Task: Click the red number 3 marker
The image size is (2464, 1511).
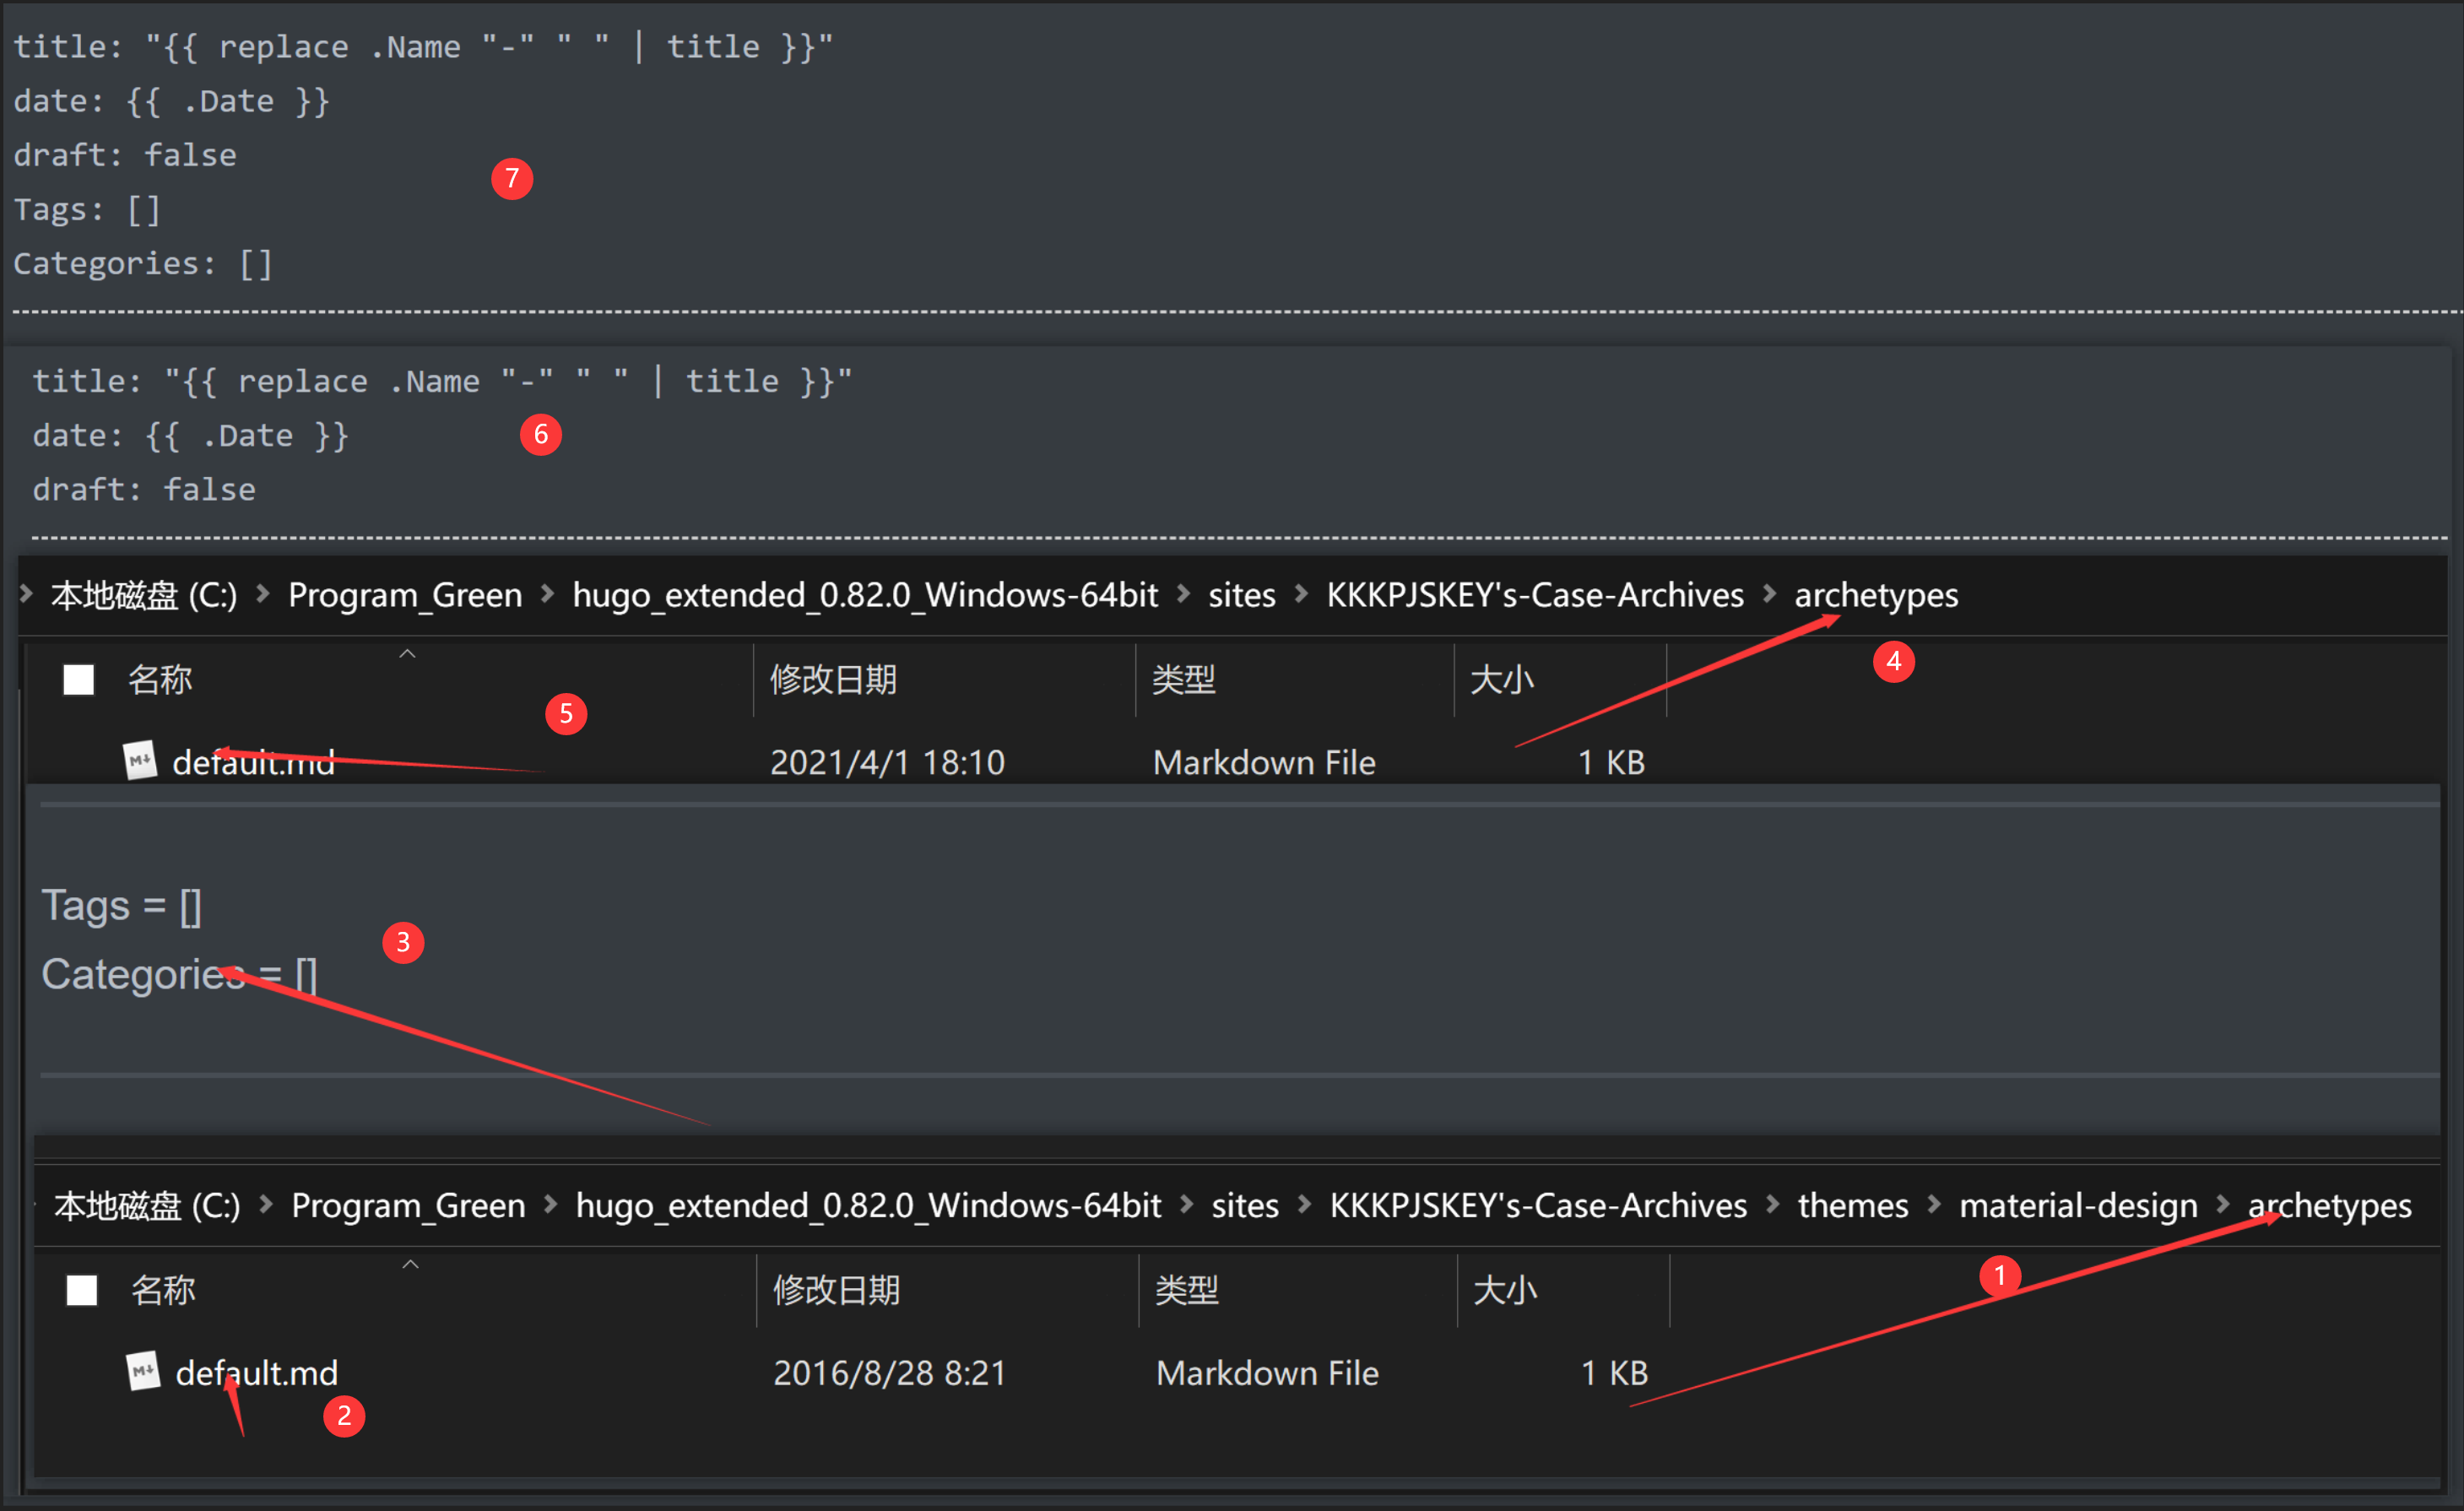Action: tap(403, 942)
